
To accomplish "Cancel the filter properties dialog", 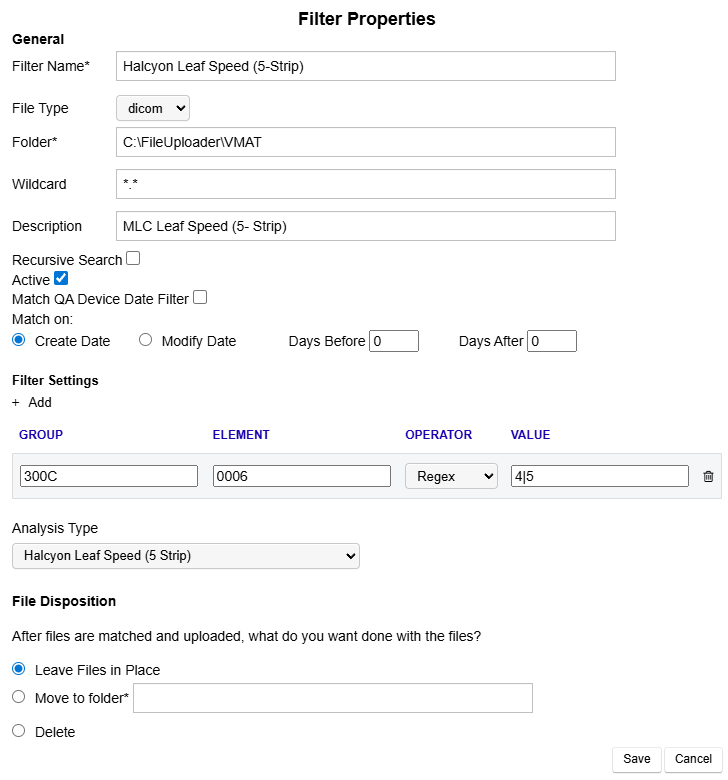I will click(693, 759).
